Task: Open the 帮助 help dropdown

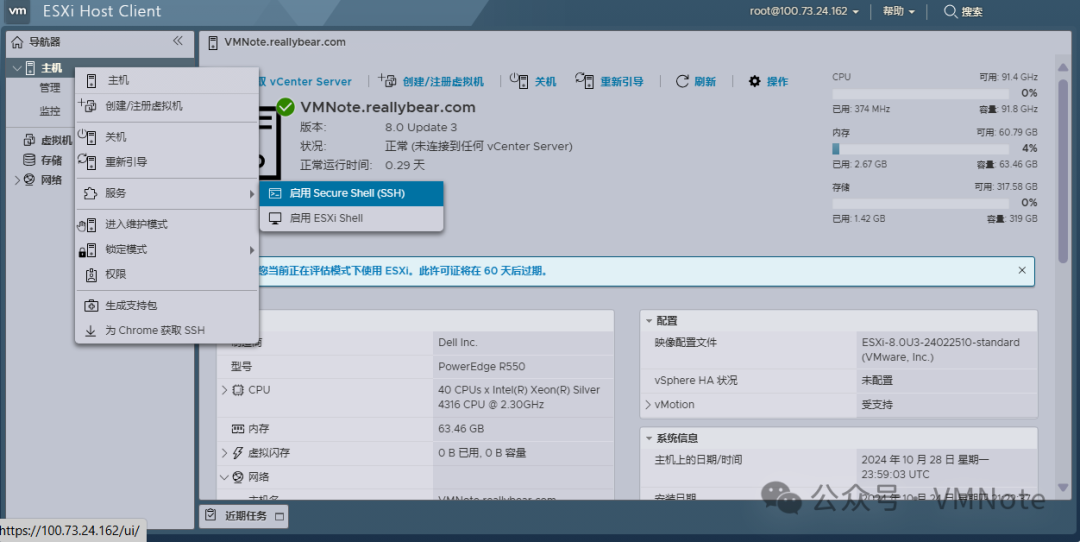Action: [x=899, y=12]
